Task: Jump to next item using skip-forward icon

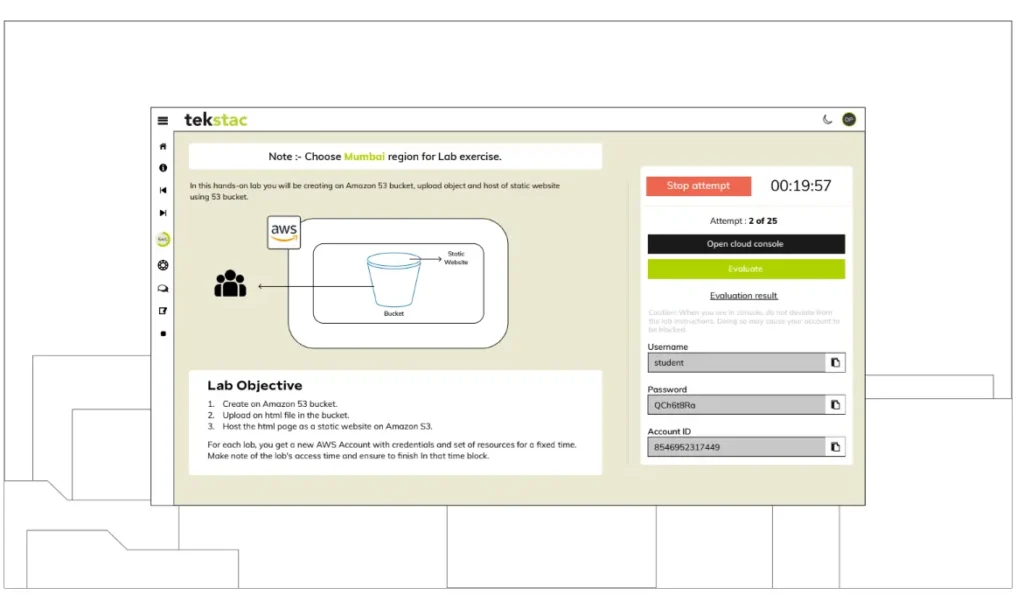Action: [x=163, y=213]
